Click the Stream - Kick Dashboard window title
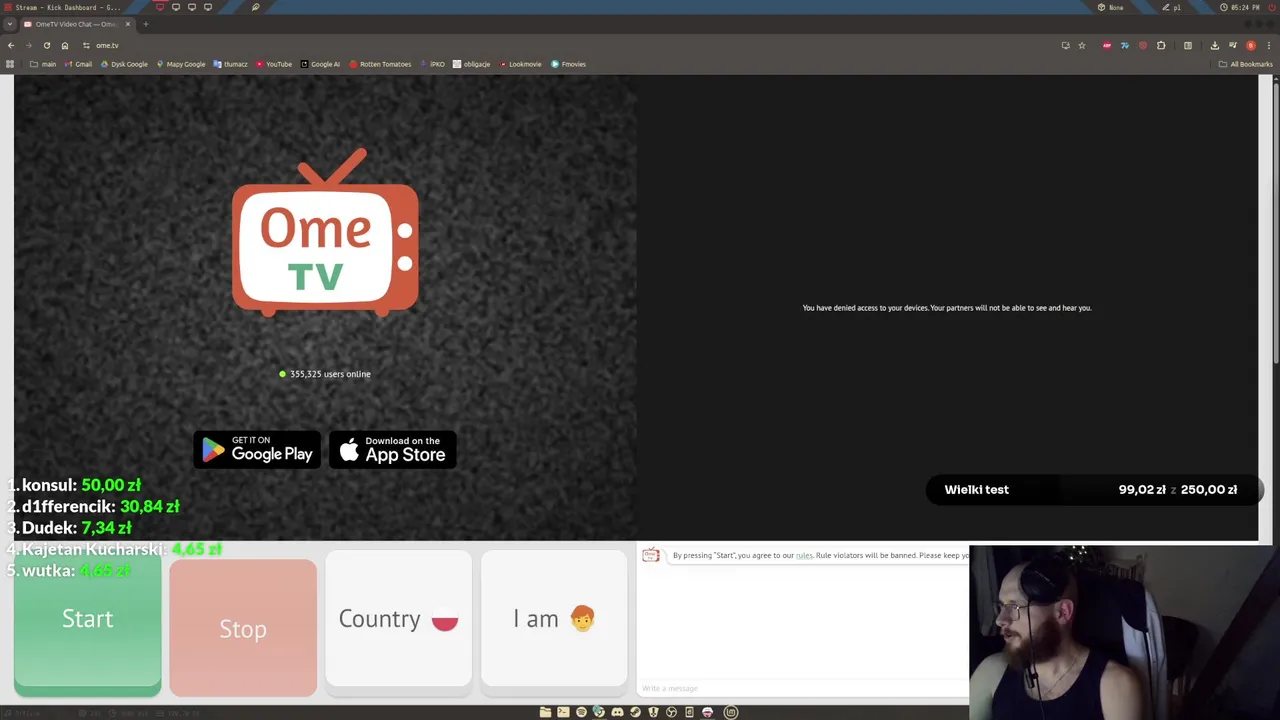 point(68,7)
